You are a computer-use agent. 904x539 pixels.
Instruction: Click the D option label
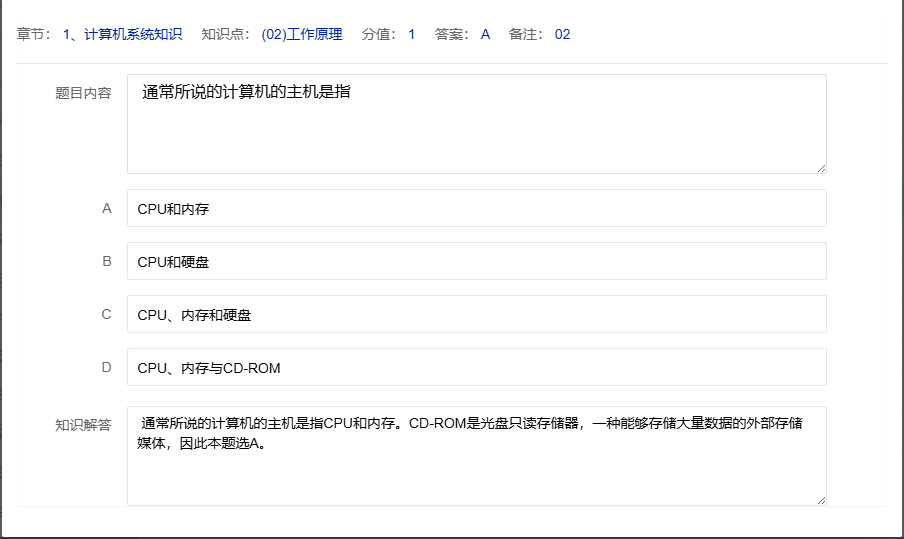click(x=106, y=367)
